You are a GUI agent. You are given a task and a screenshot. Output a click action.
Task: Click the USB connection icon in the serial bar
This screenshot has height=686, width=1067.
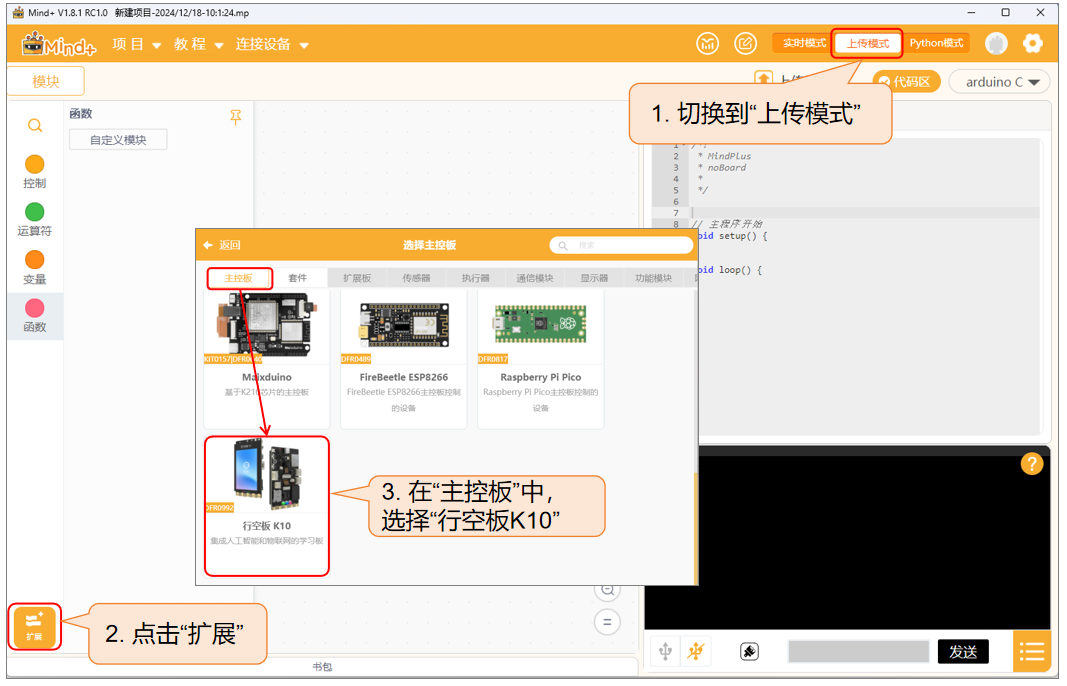click(666, 651)
